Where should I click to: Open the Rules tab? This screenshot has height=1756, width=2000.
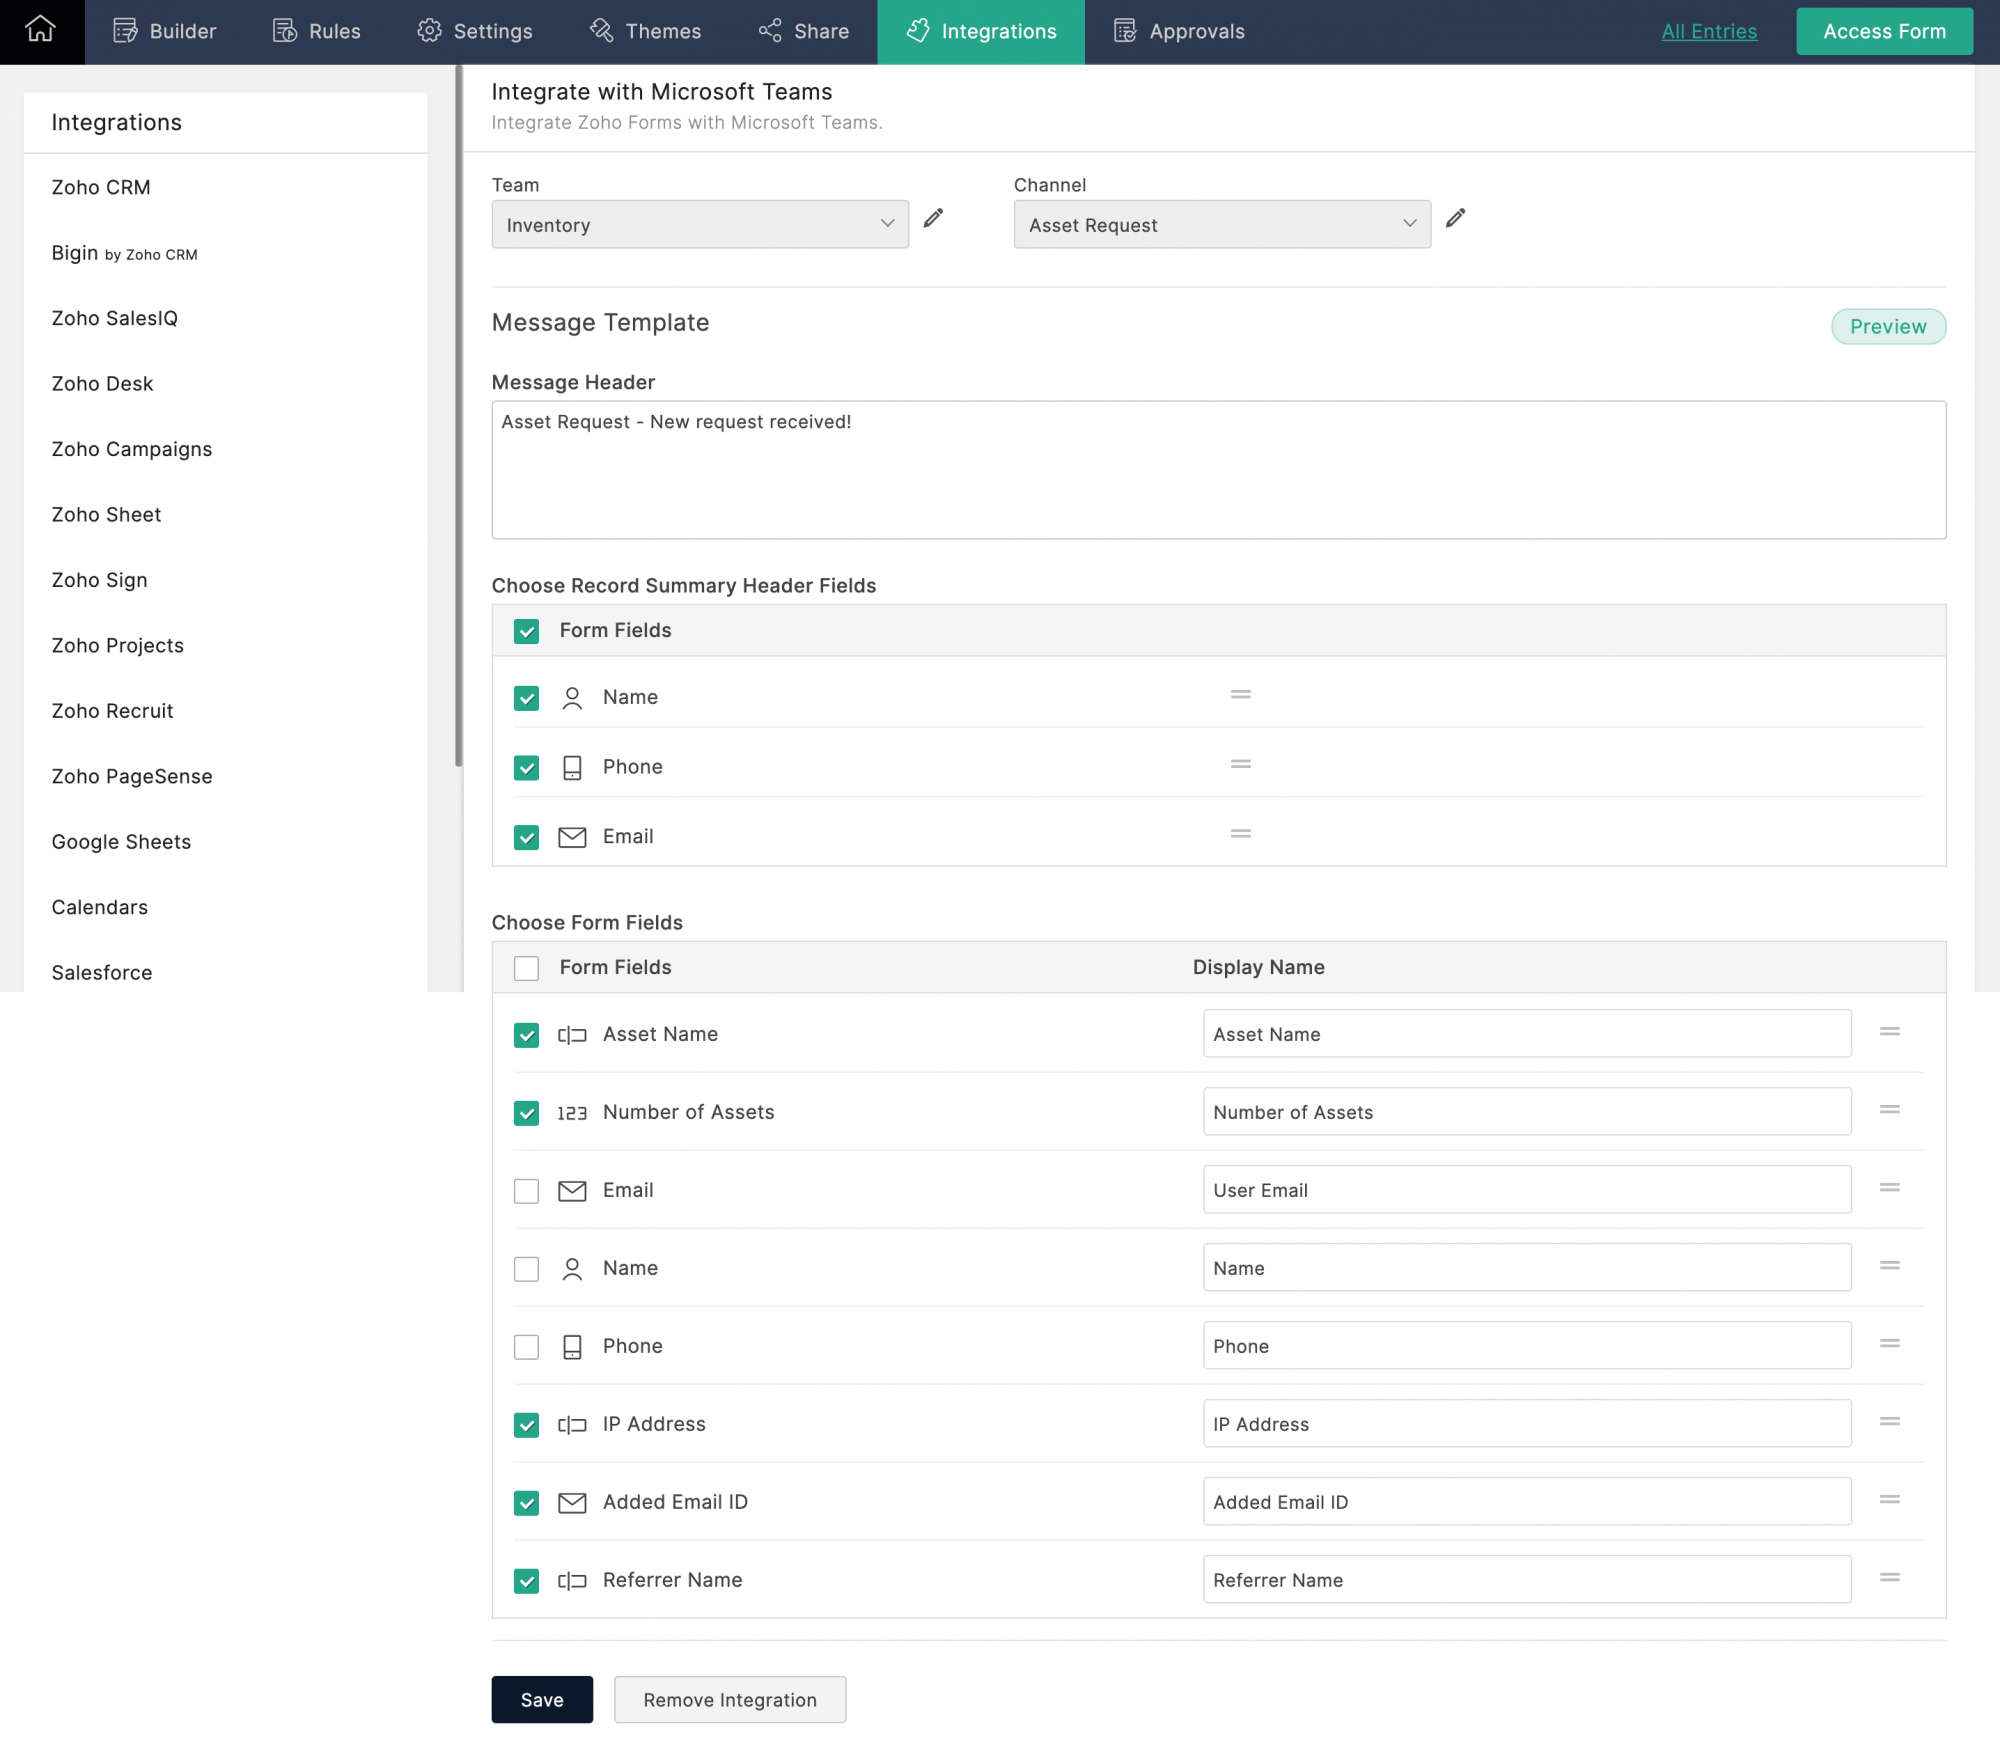click(316, 31)
